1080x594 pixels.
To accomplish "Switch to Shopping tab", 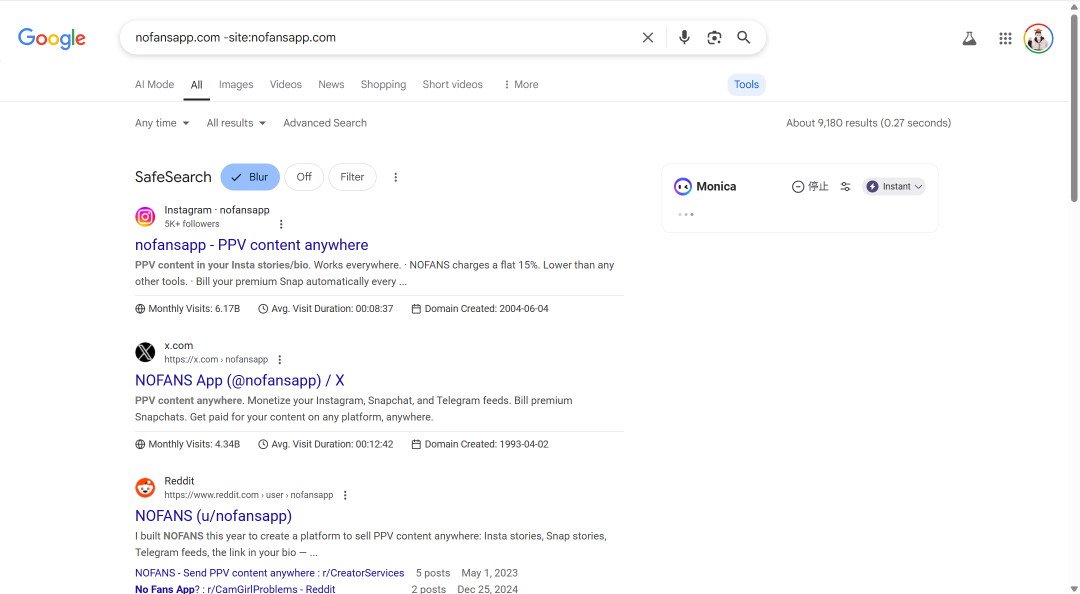I will pos(384,85).
